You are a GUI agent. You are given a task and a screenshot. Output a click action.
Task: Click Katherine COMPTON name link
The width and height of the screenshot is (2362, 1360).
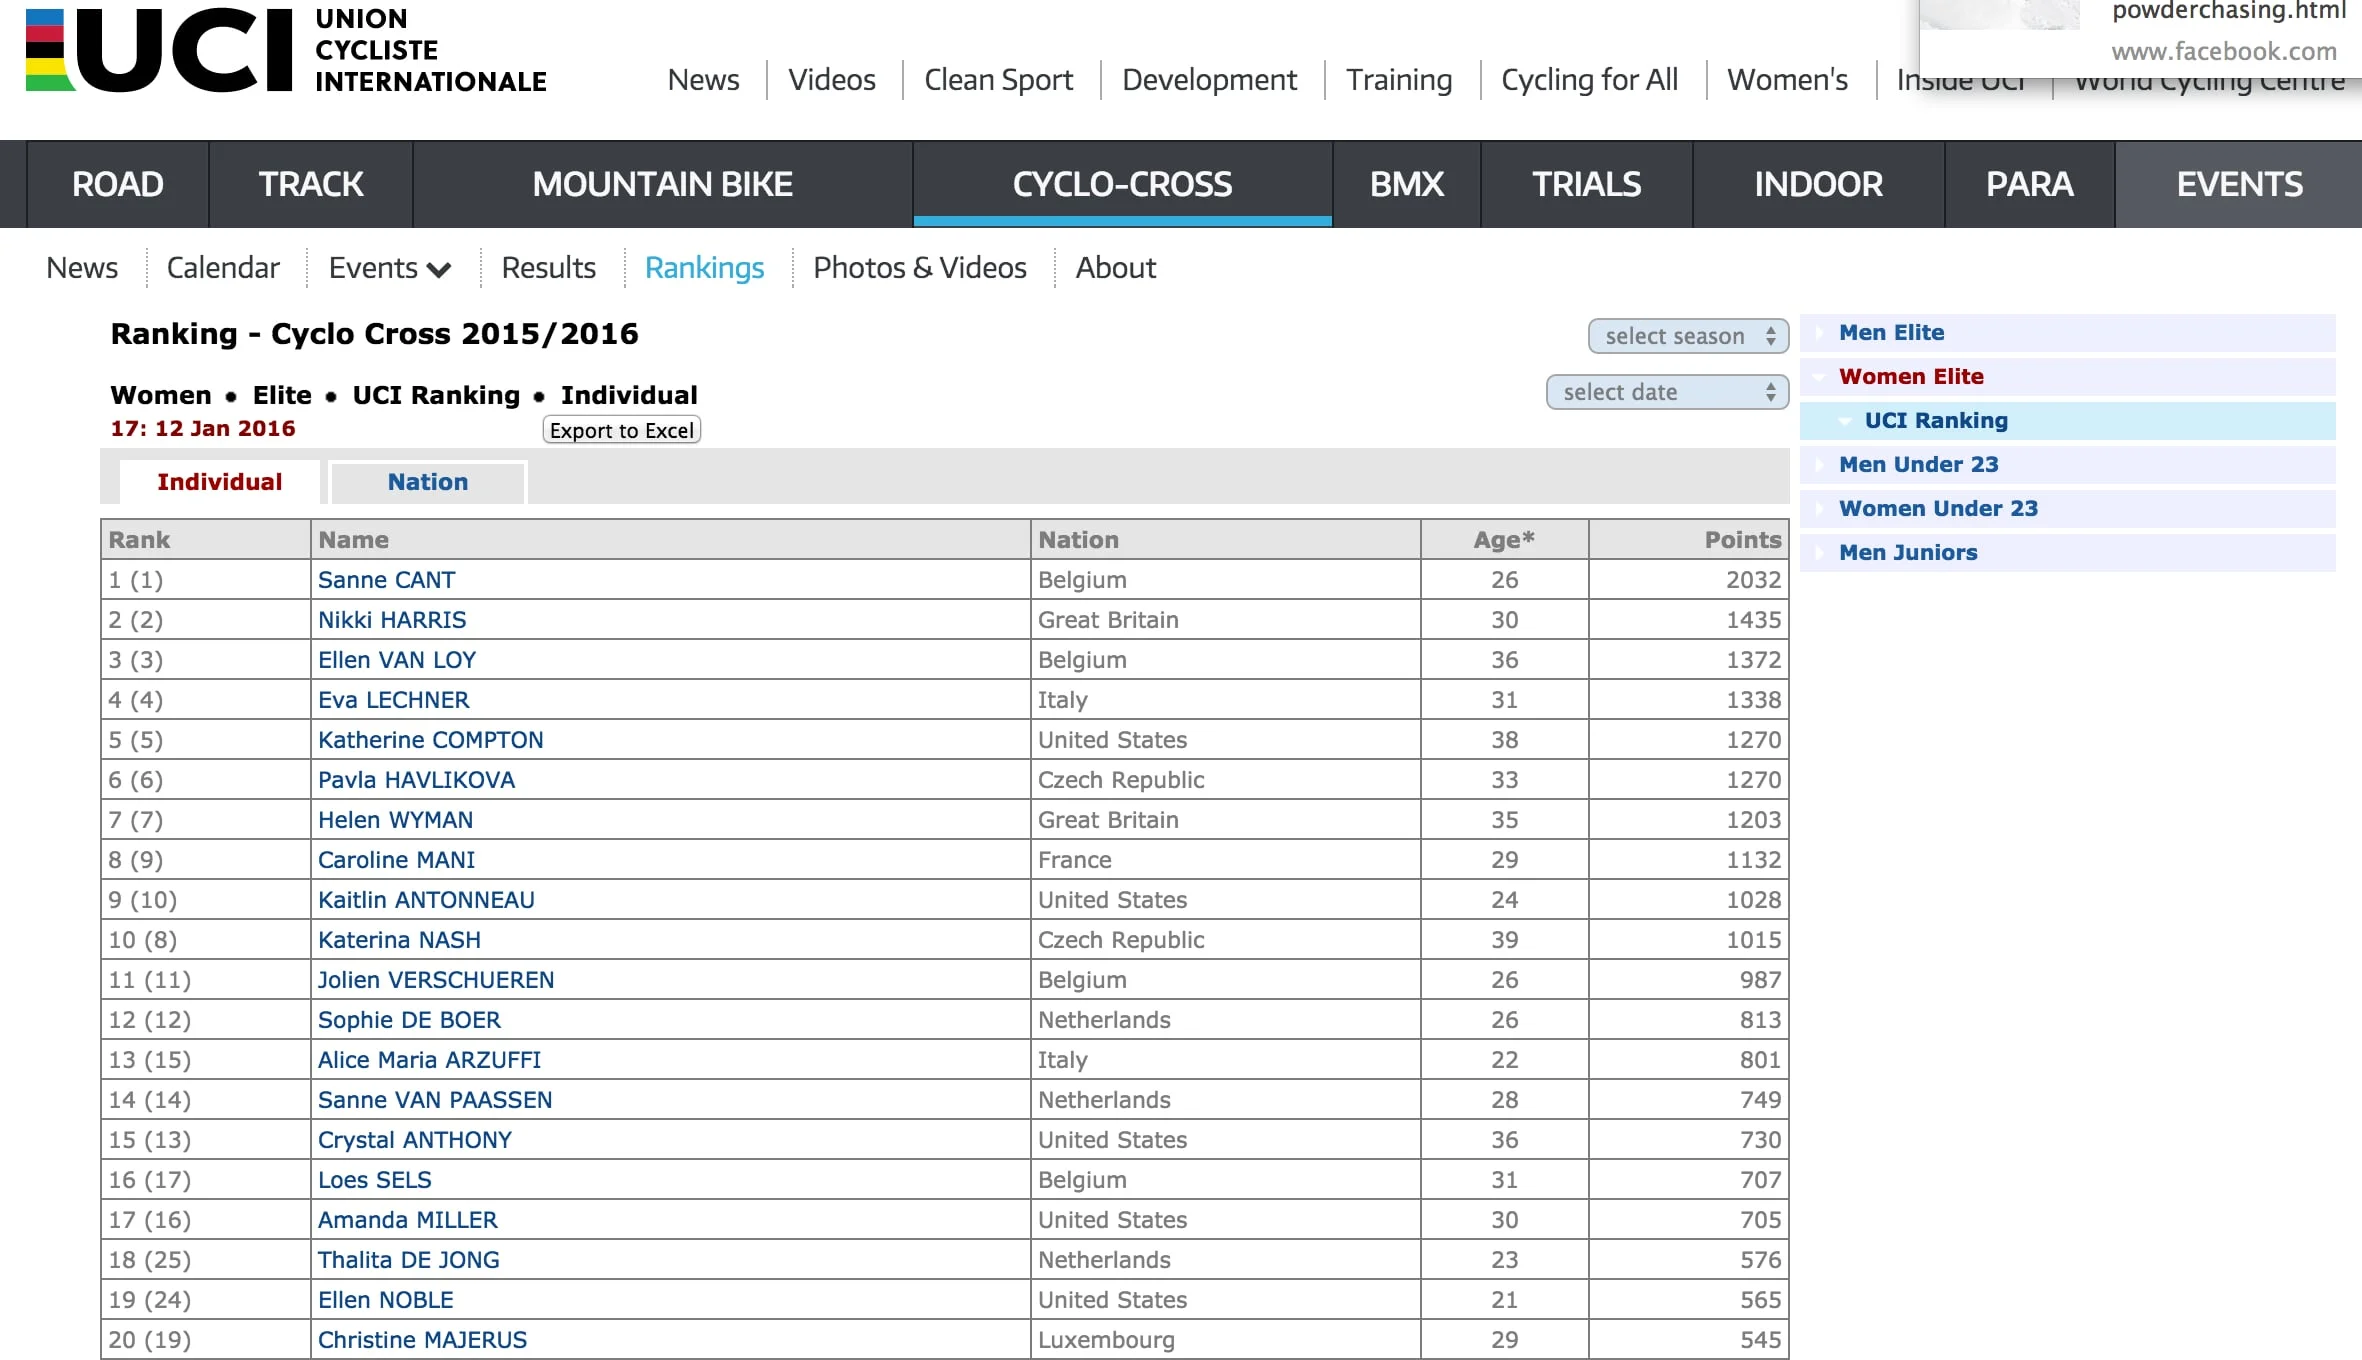click(x=430, y=740)
